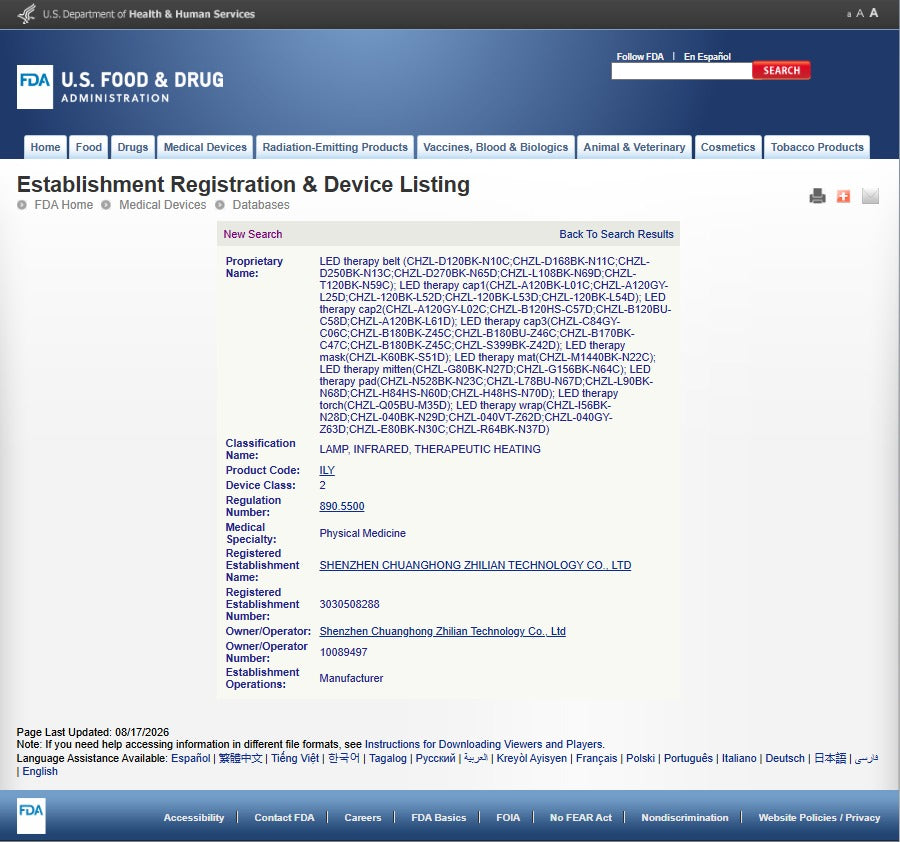Click the New Search link

pyautogui.click(x=253, y=234)
